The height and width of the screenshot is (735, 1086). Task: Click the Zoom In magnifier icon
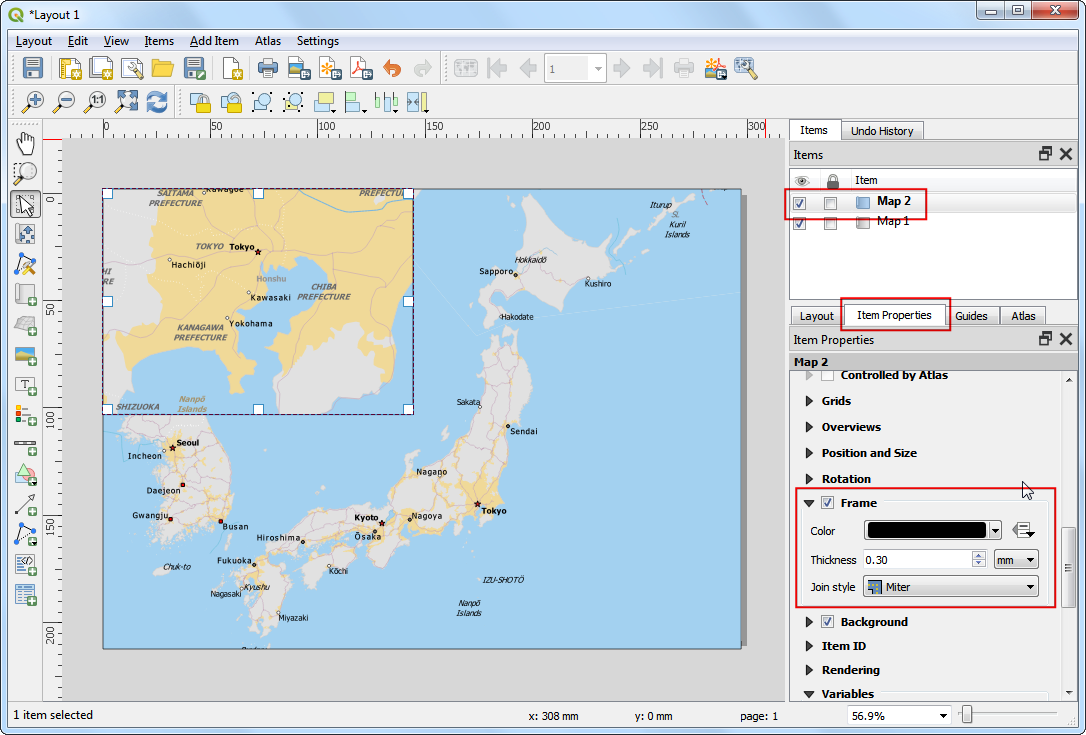coord(33,101)
